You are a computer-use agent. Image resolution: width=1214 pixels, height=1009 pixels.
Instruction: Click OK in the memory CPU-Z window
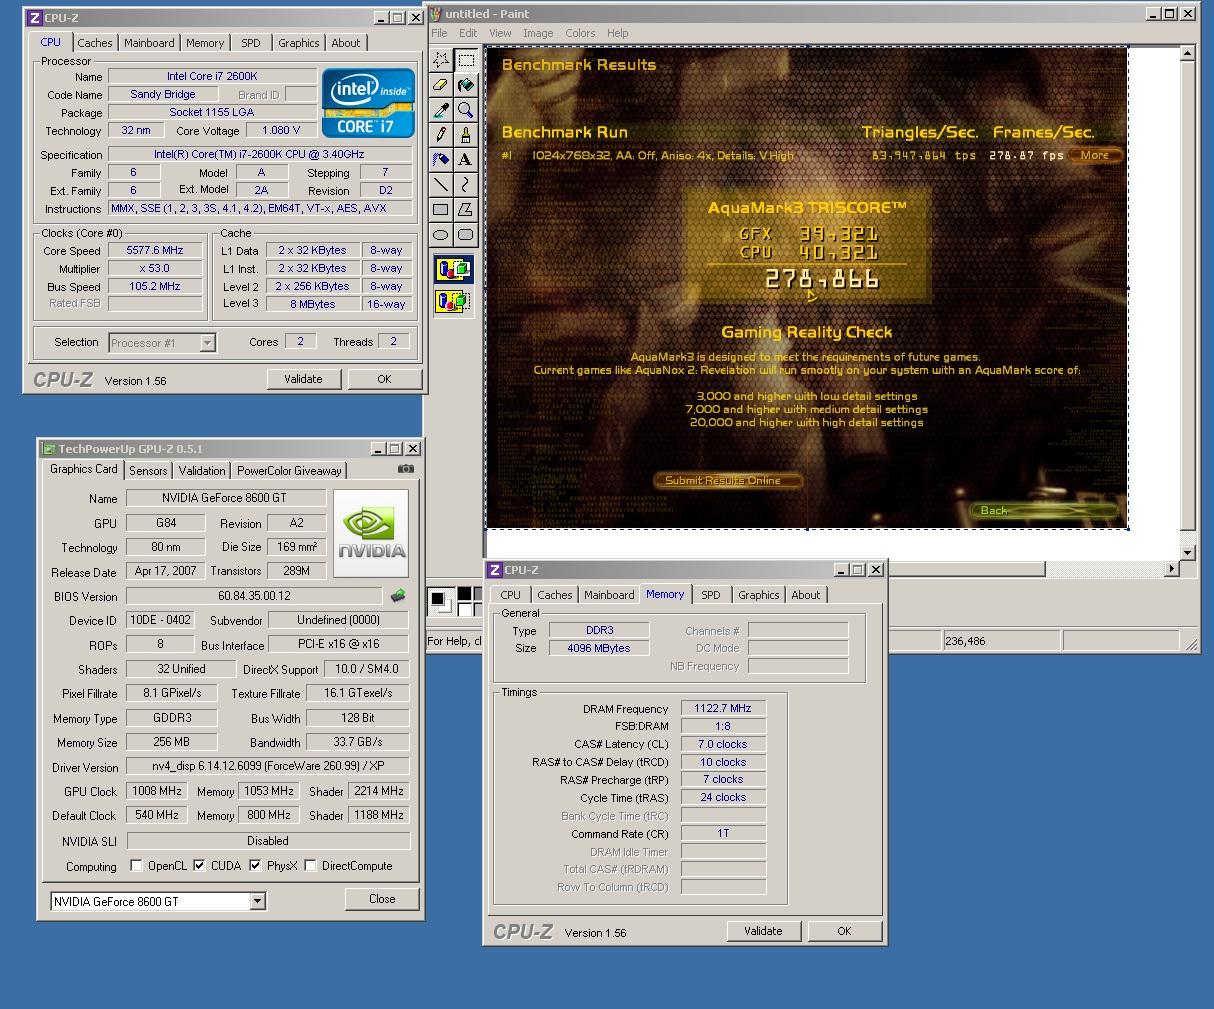tap(844, 931)
